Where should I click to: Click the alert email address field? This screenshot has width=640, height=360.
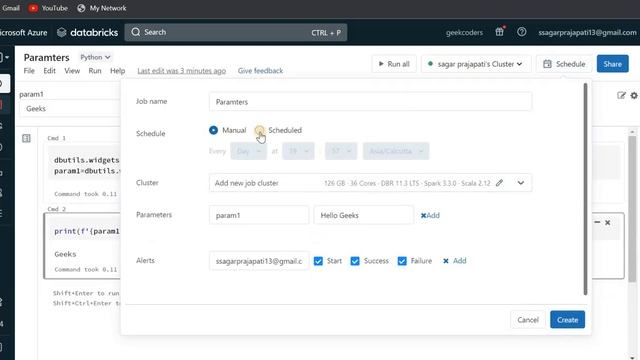pos(259,261)
